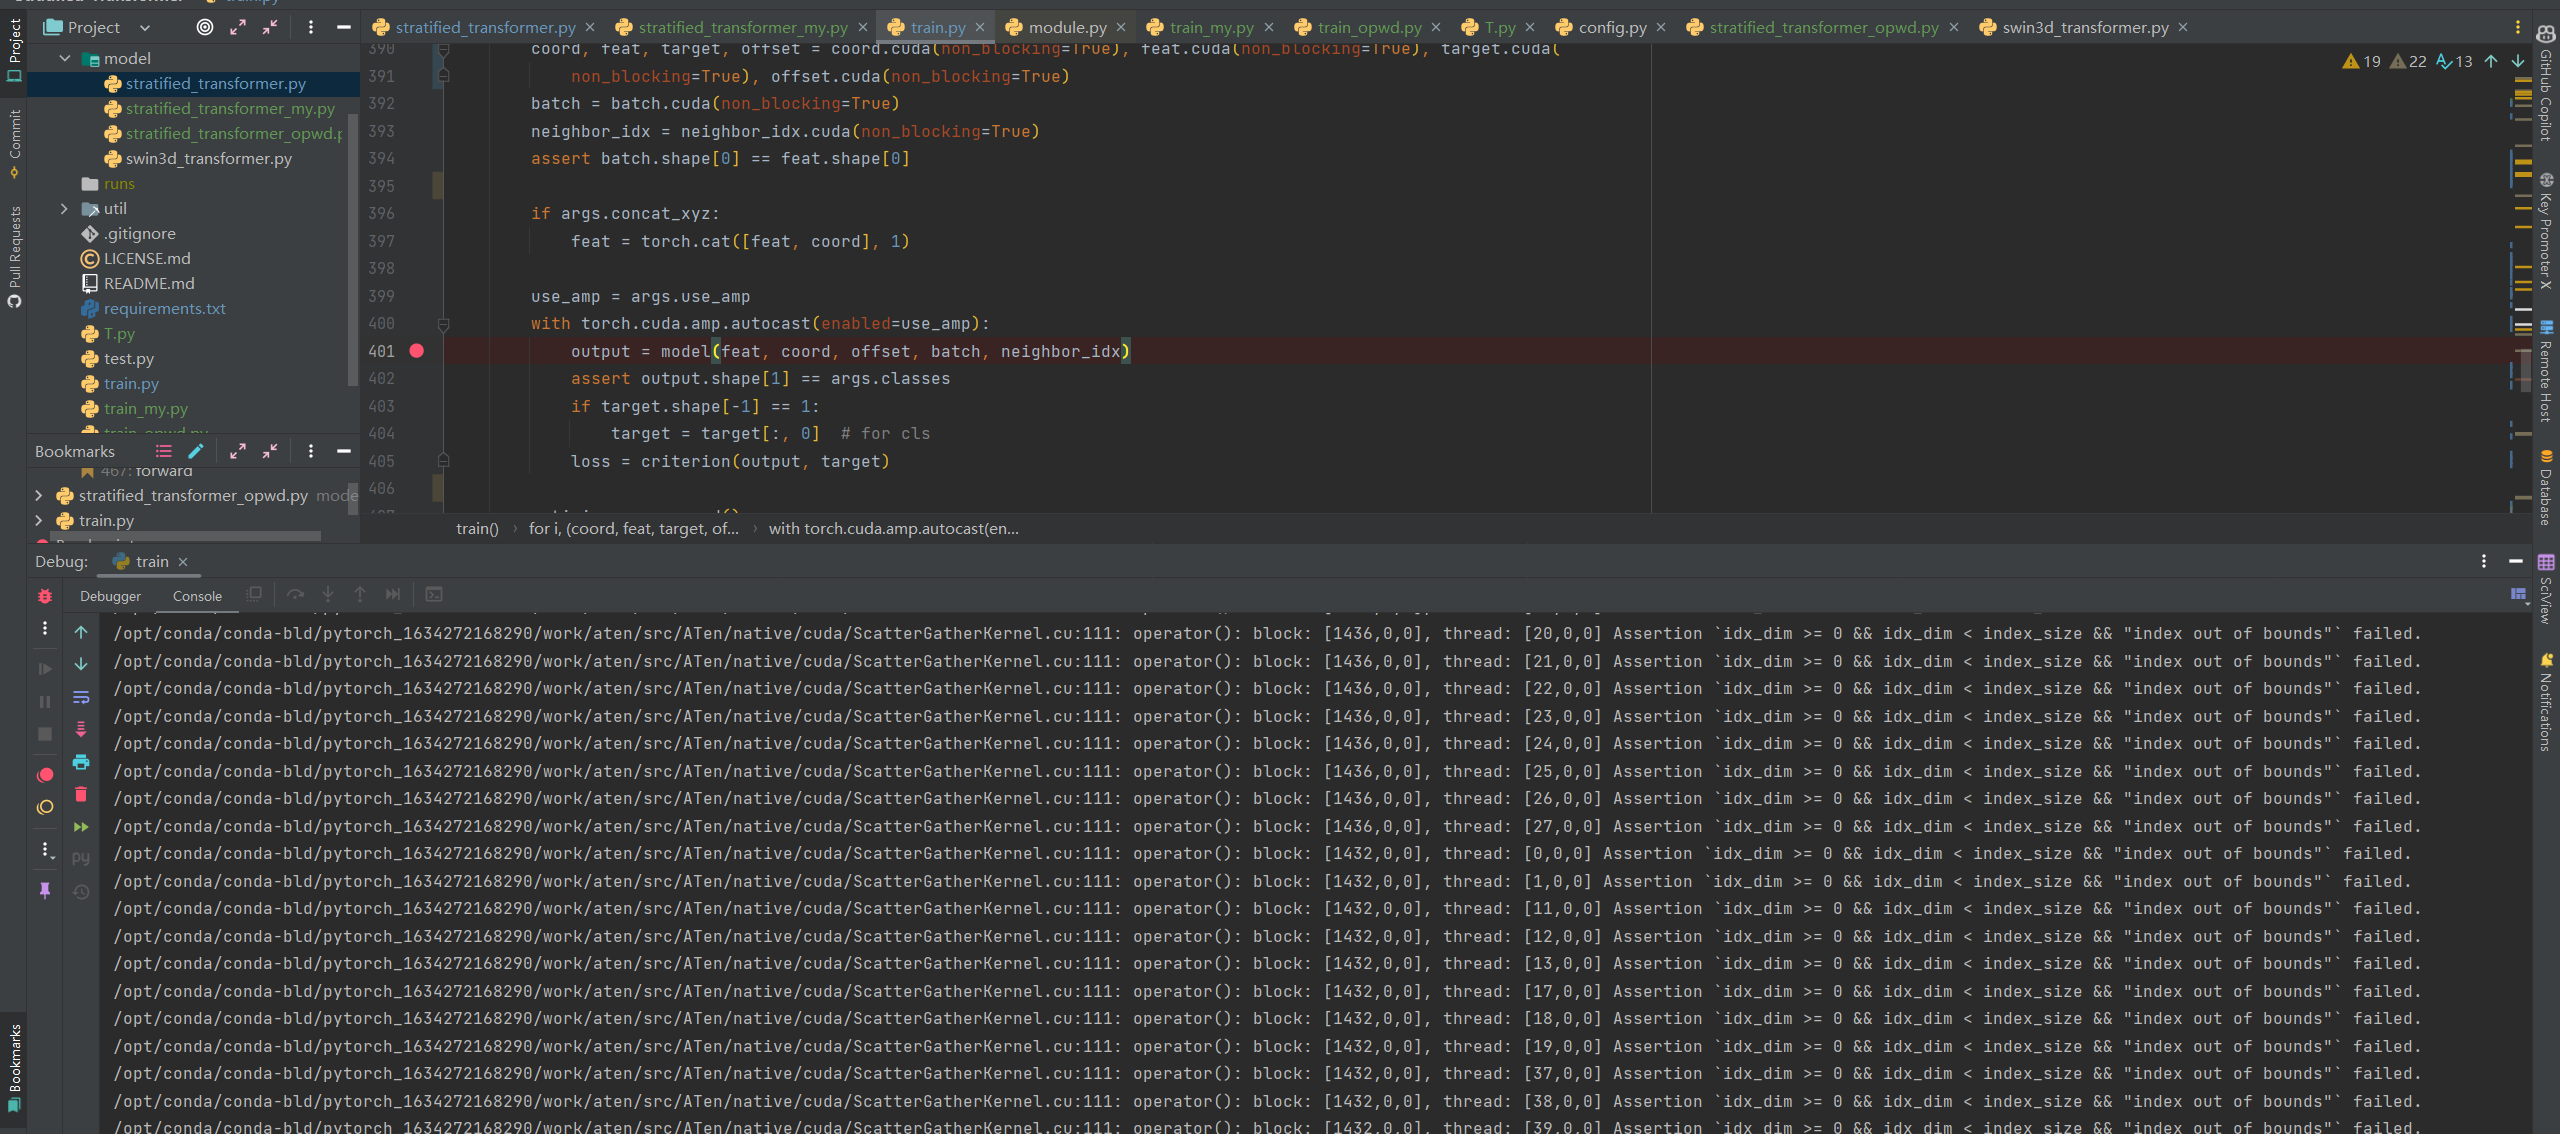Select the Console tab

pos(197,596)
